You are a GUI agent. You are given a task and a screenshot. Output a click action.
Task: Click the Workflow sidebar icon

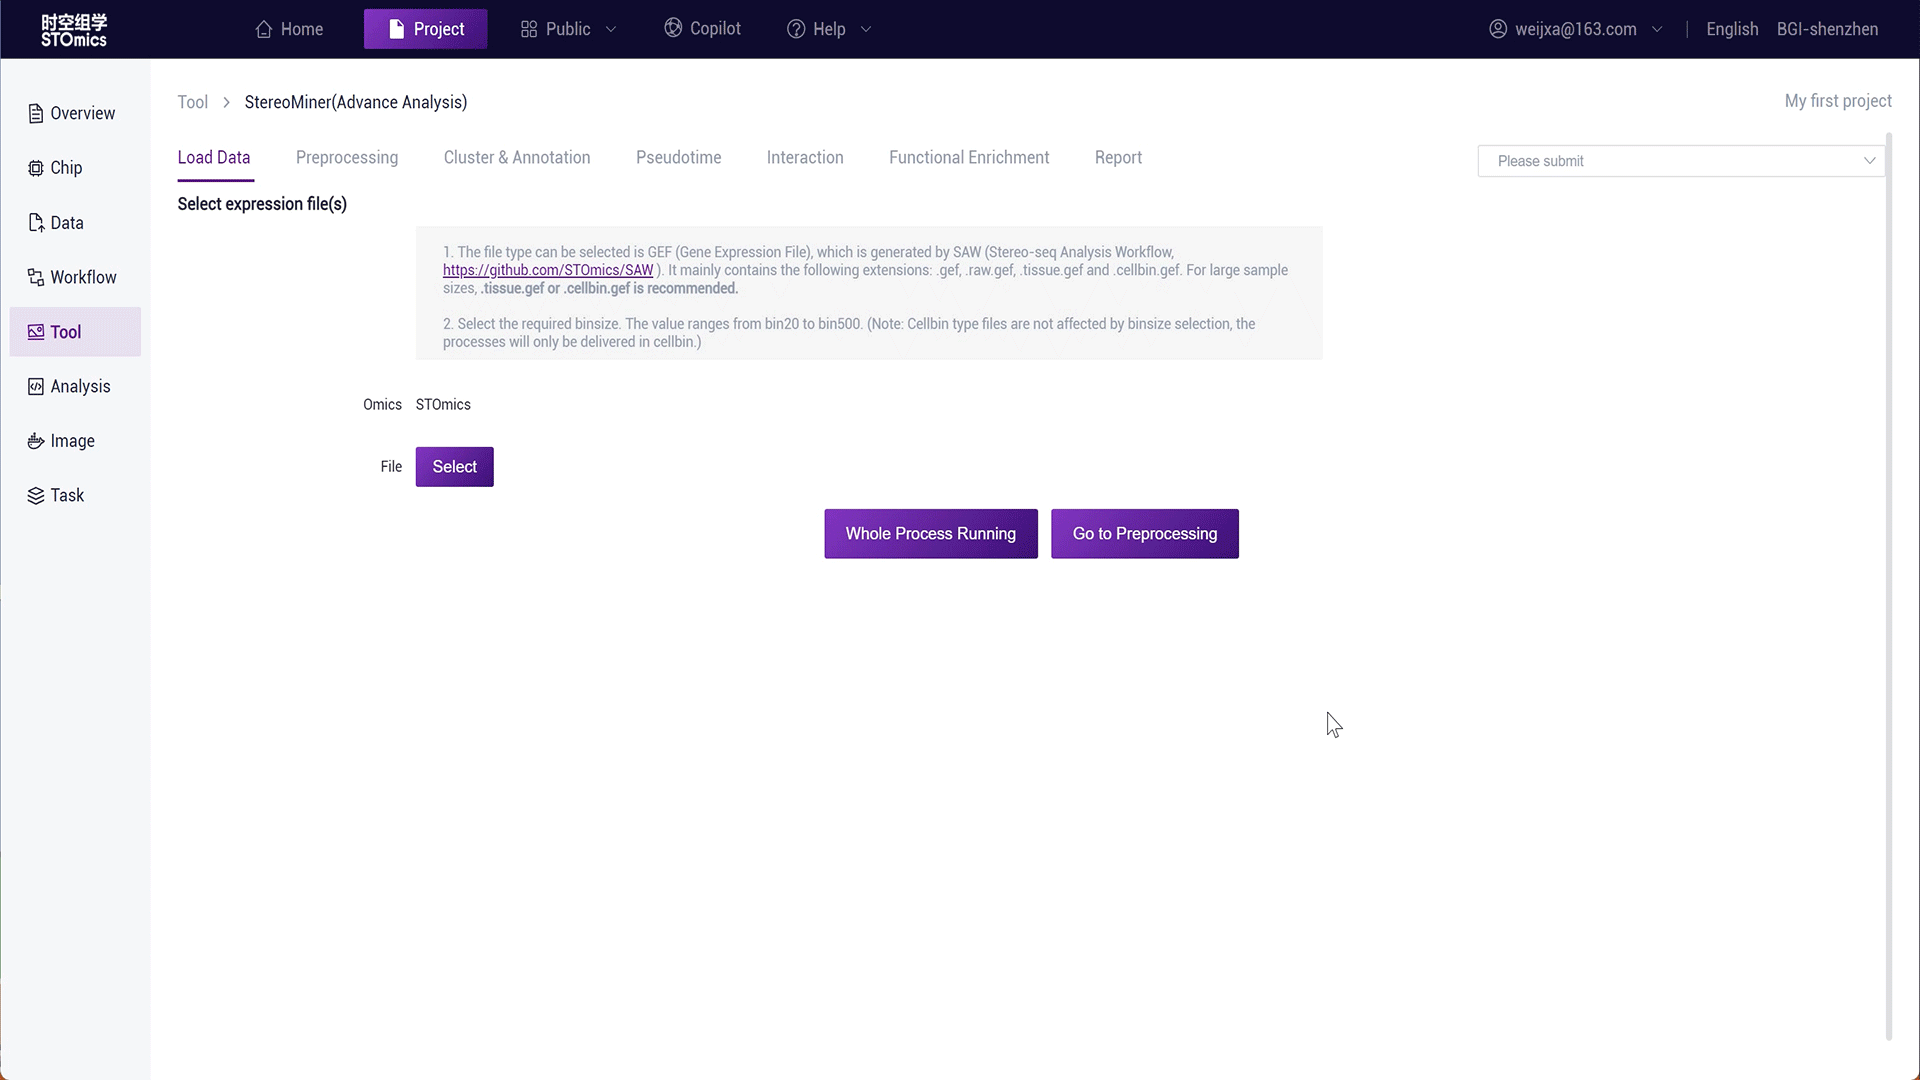pyautogui.click(x=36, y=277)
